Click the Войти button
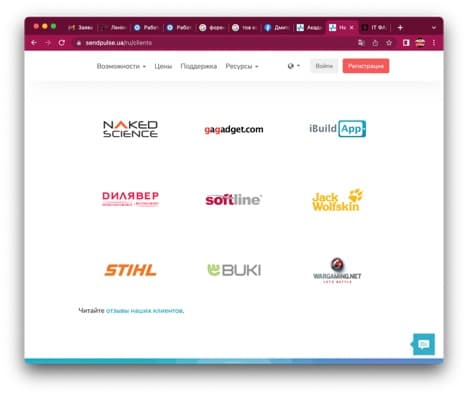Image resolution: width=468 pixels, height=396 pixels. point(324,66)
